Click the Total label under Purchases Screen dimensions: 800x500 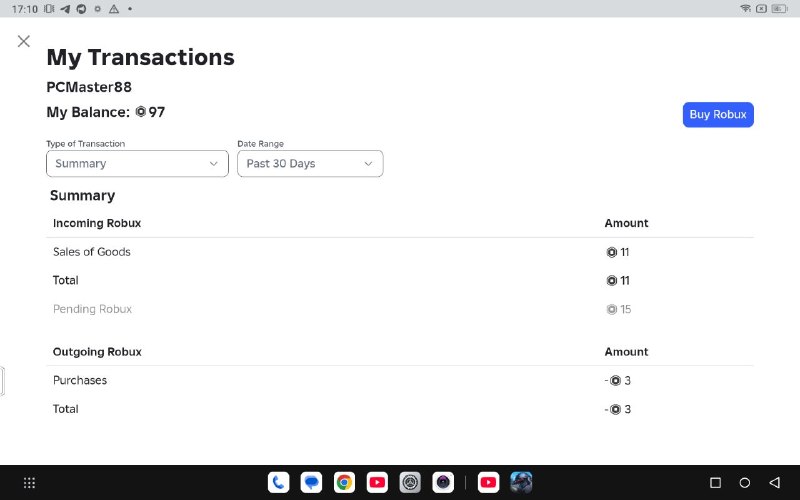click(x=66, y=409)
